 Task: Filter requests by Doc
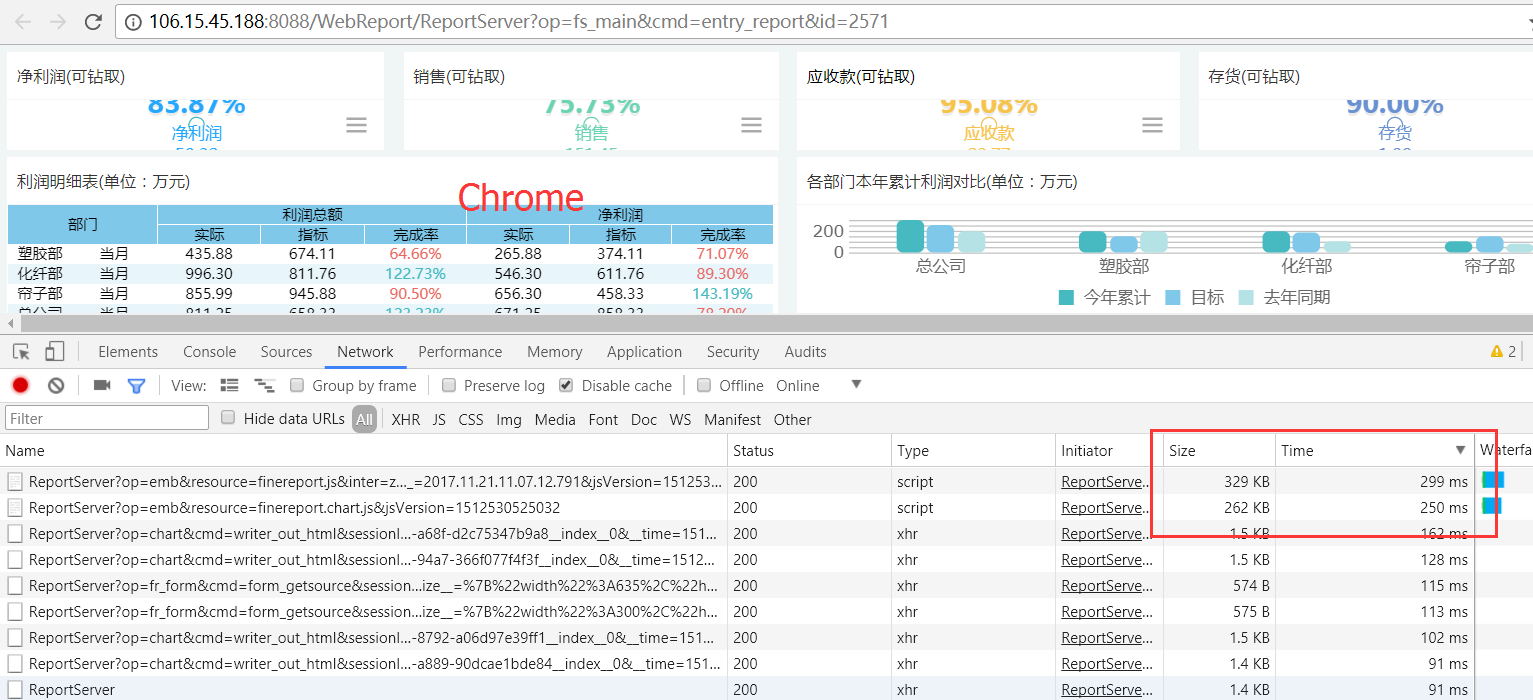click(644, 419)
